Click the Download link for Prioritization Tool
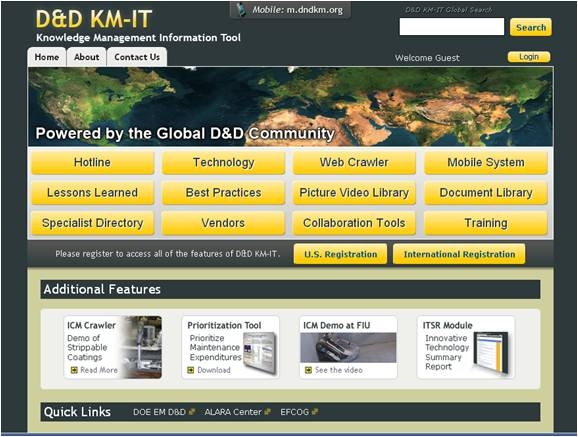 [214, 370]
